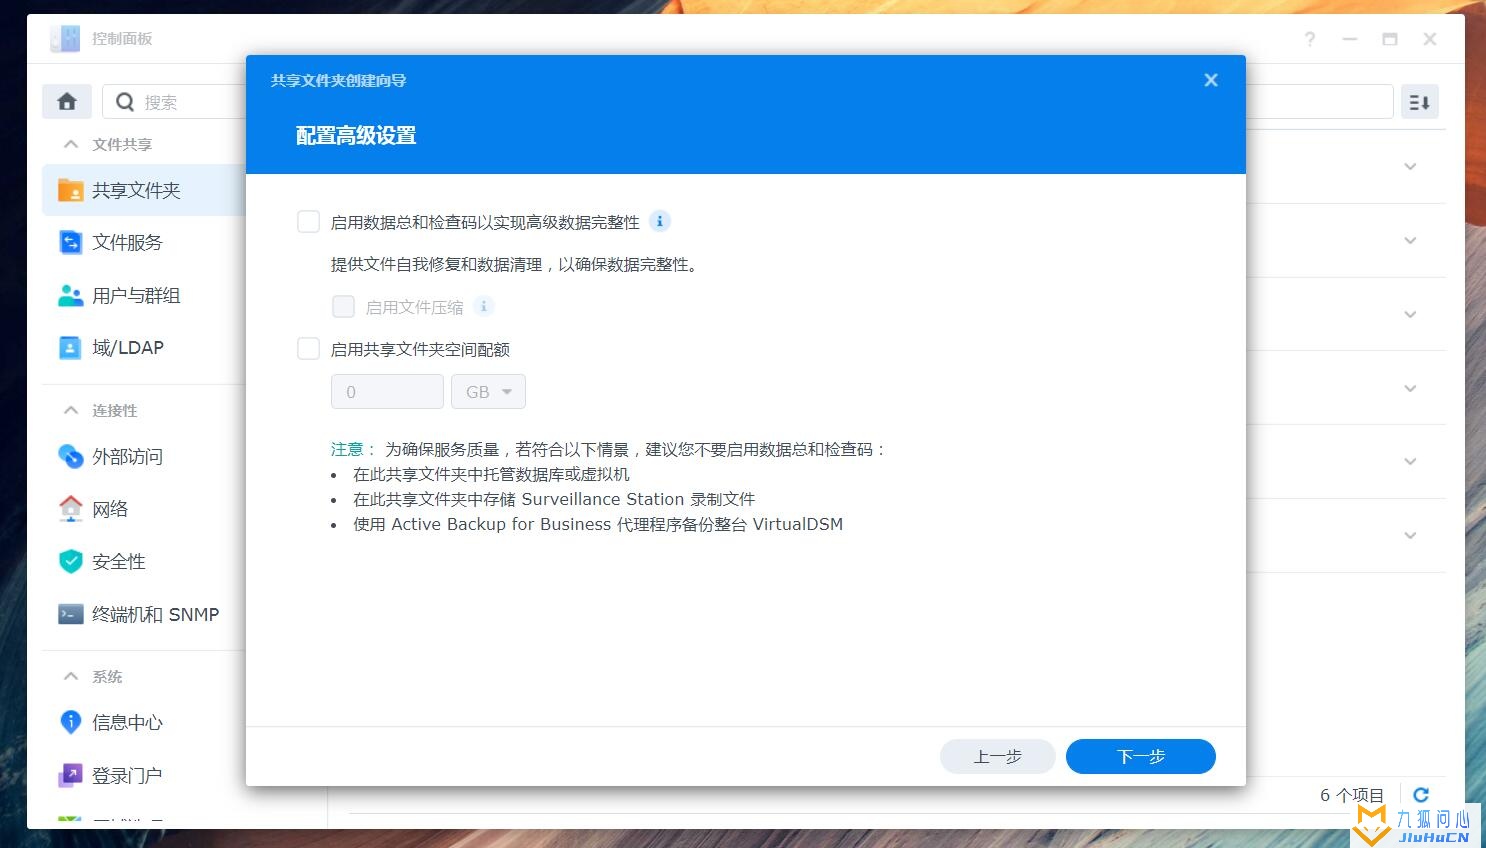Open 外部访问 icon in sidebar
Image resolution: width=1486 pixels, height=848 pixels.
tap(70, 456)
